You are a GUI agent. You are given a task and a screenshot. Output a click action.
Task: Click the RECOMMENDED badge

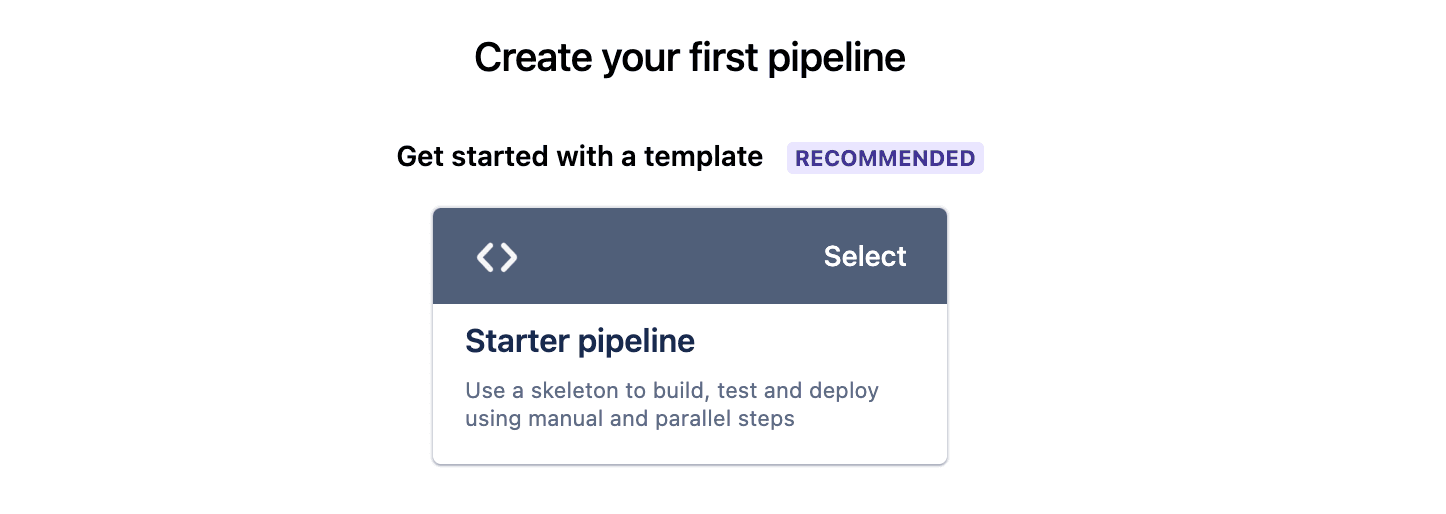point(885,158)
